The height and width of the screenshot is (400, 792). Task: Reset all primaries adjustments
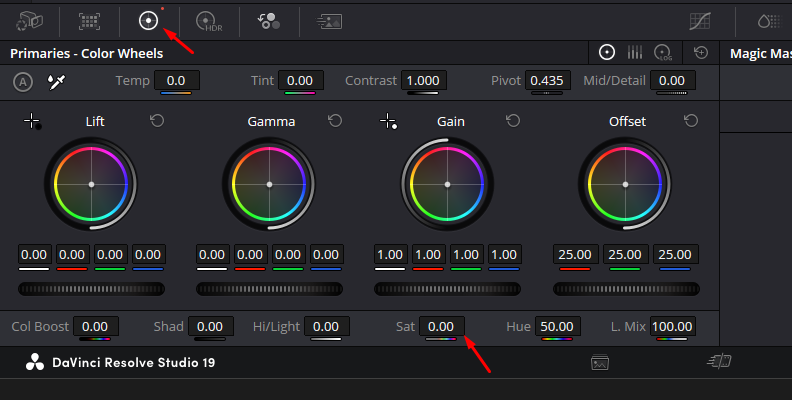pyautogui.click(x=701, y=52)
